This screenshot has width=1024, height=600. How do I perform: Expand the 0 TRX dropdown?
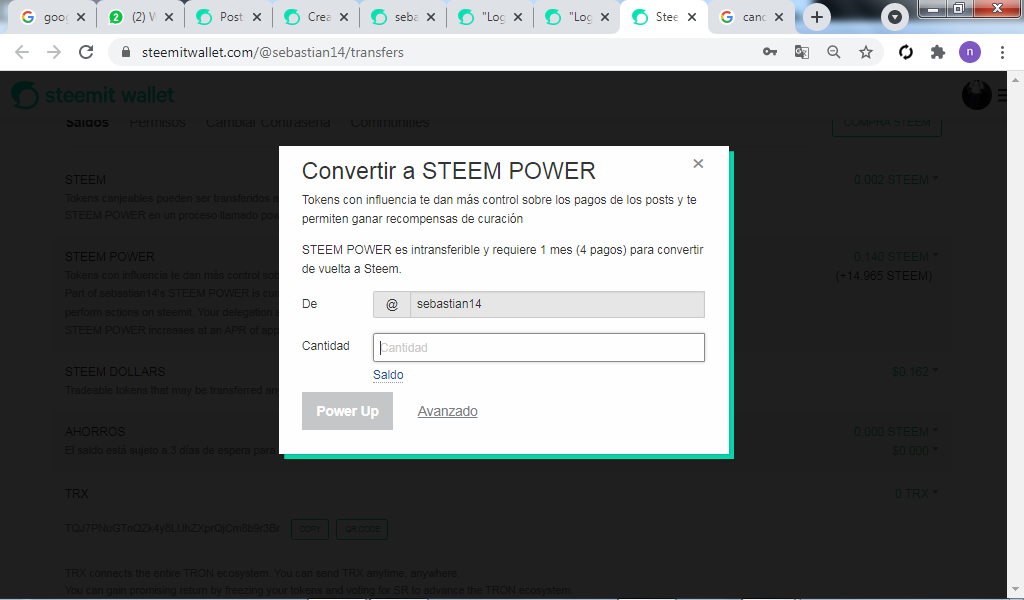coord(916,494)
